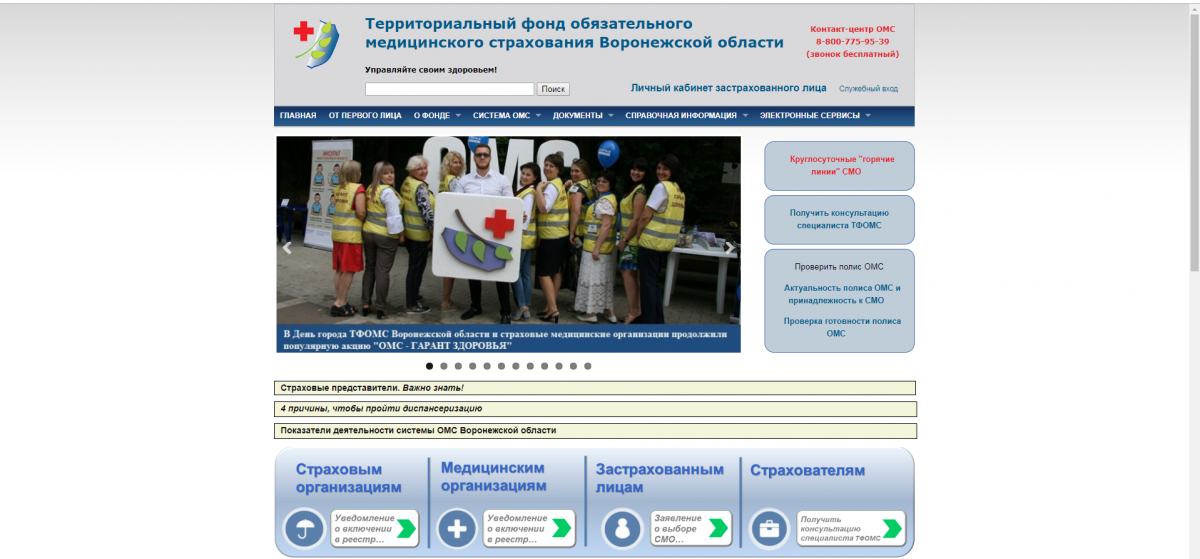Open Личный кабинет застрахованного лица link

click(x=728, y=88)
